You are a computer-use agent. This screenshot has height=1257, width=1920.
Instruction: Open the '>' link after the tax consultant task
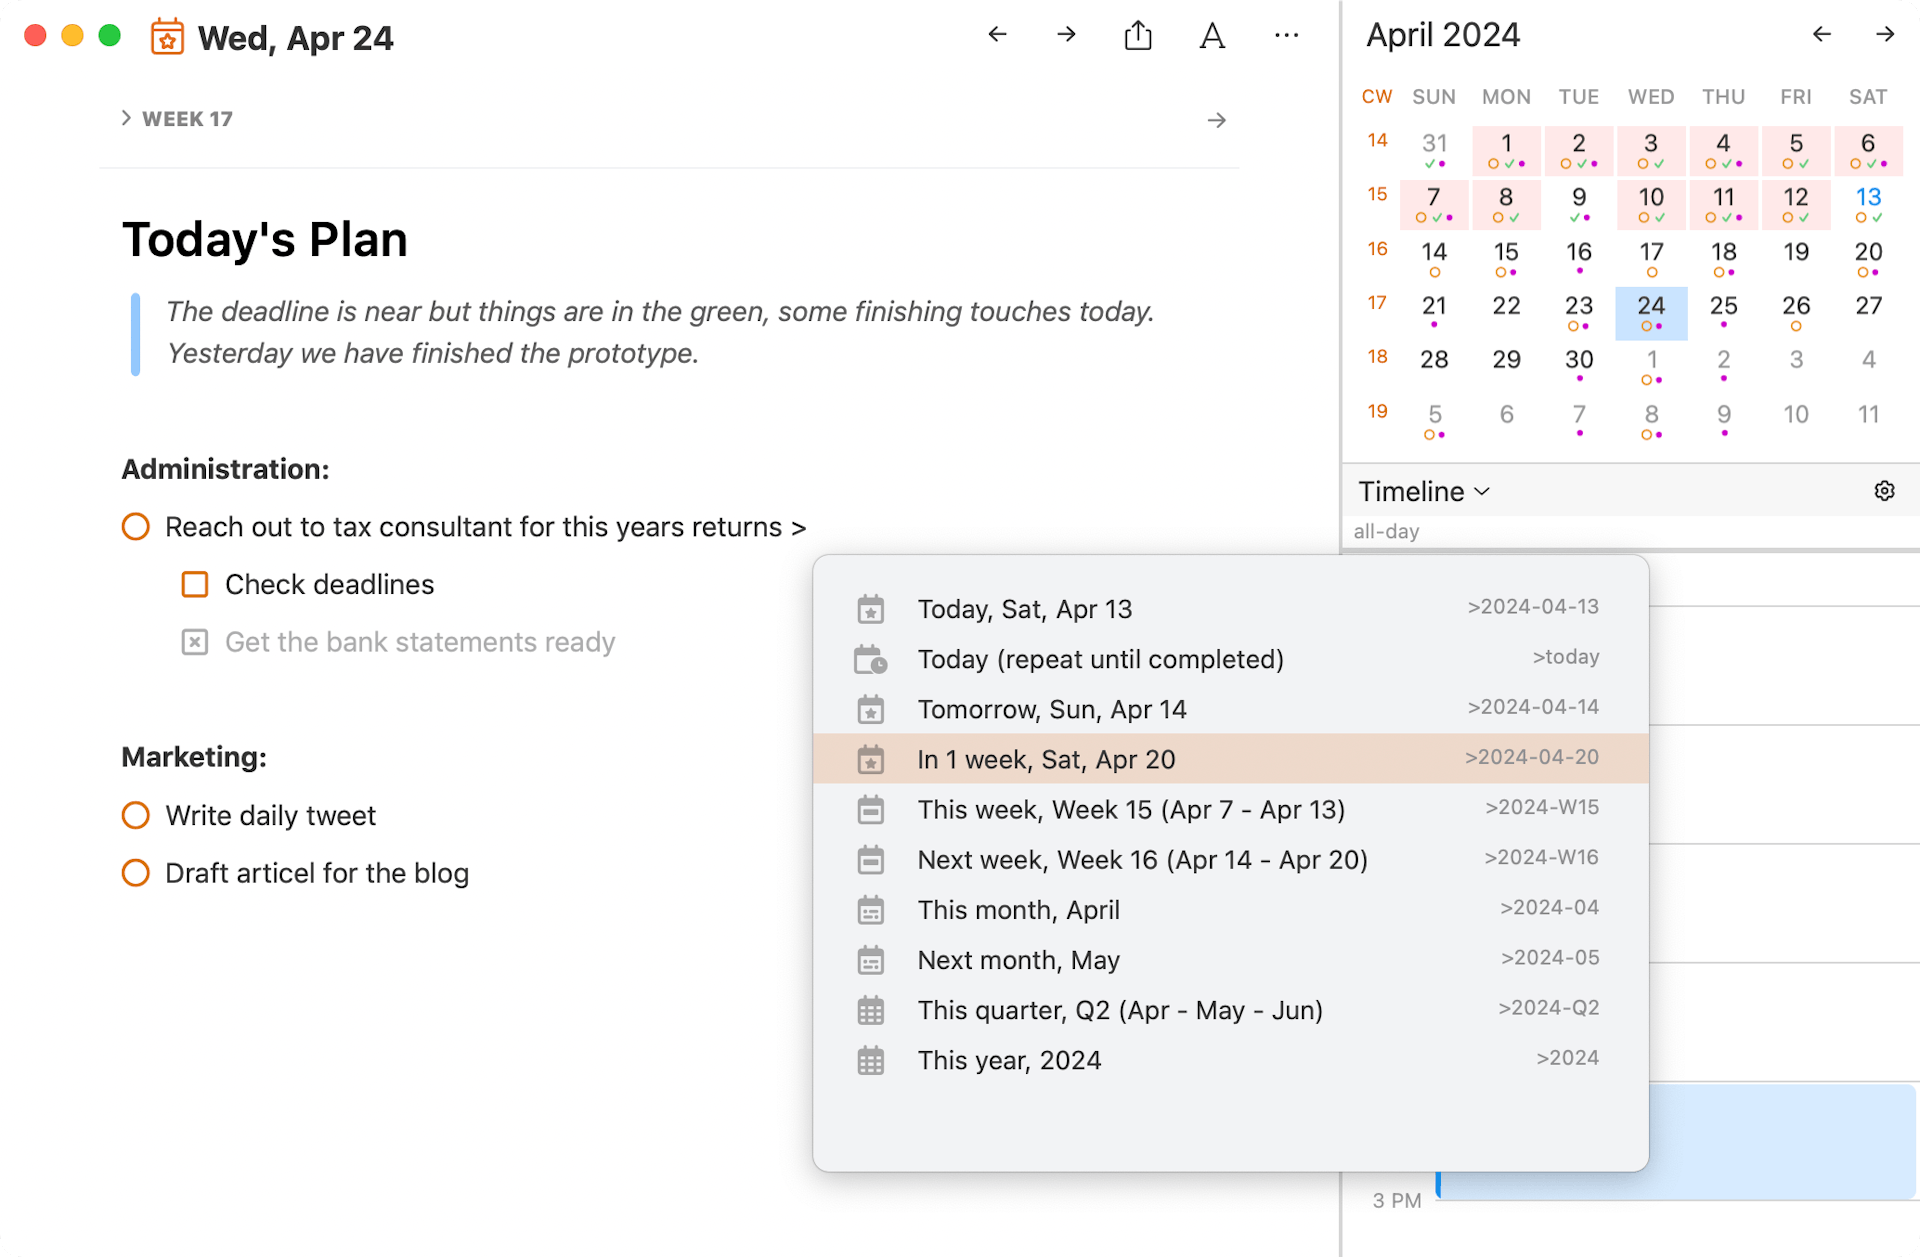tap(798, 527)
